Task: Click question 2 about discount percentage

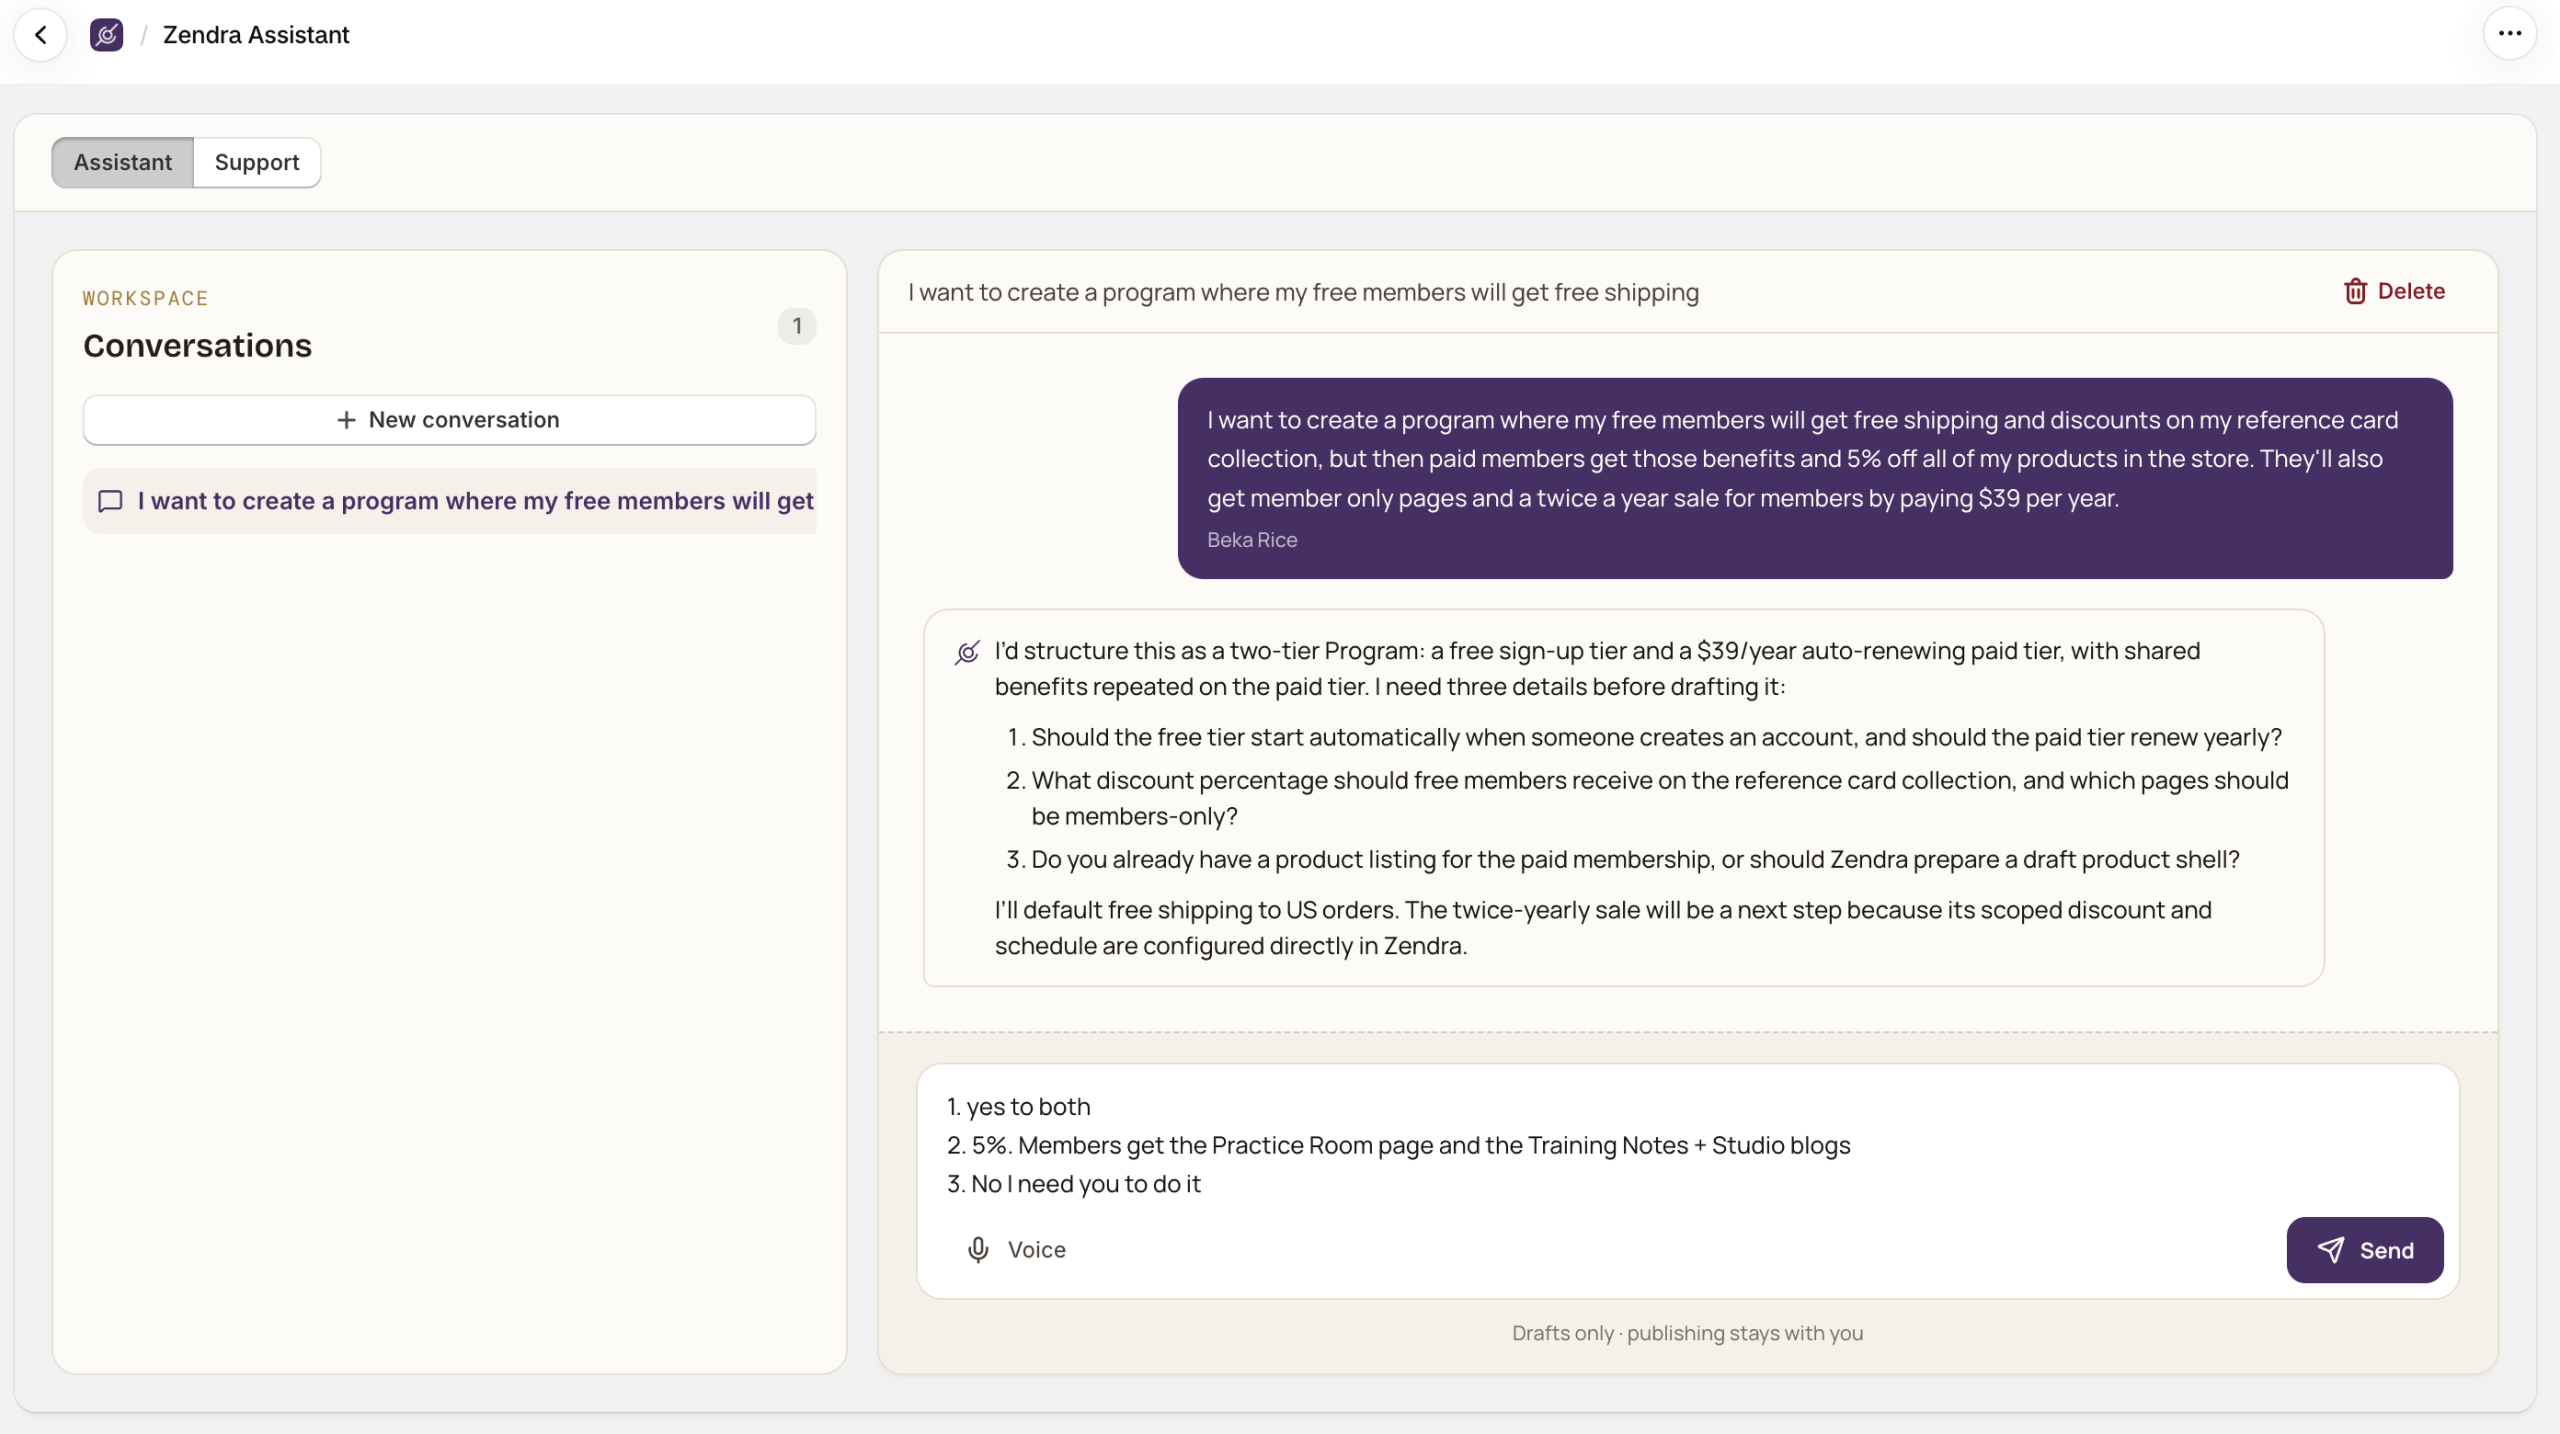Action: [x=1660, y=798]
